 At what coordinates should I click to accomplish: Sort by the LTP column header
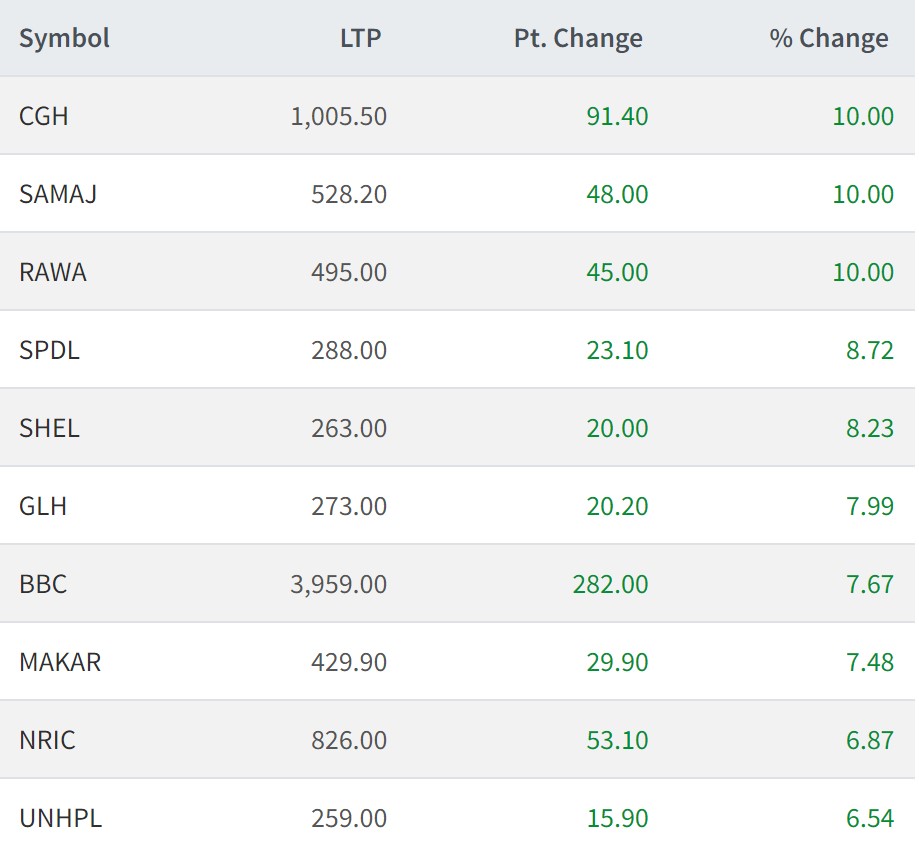click(360, 39)
